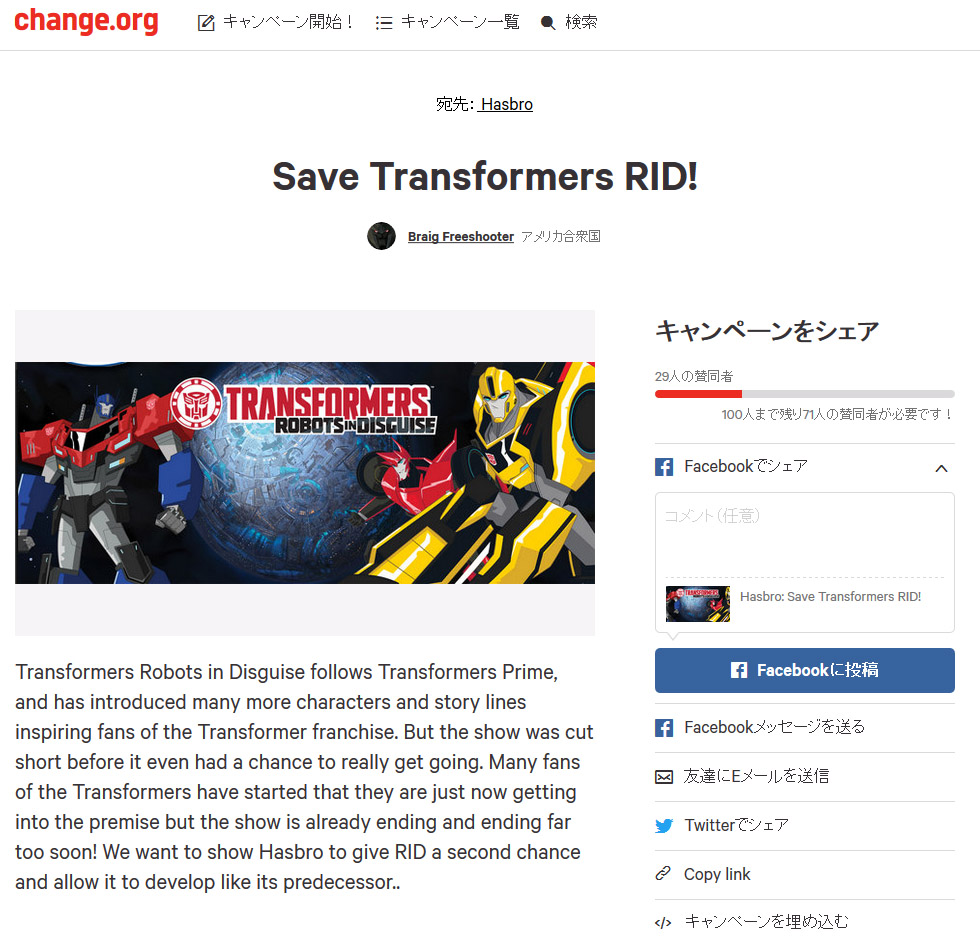Image resolution: width=980 pixels, height=939 pixels.
Task: Click the list icon beside キャンペーン一覧
Action: pos(384,23)
